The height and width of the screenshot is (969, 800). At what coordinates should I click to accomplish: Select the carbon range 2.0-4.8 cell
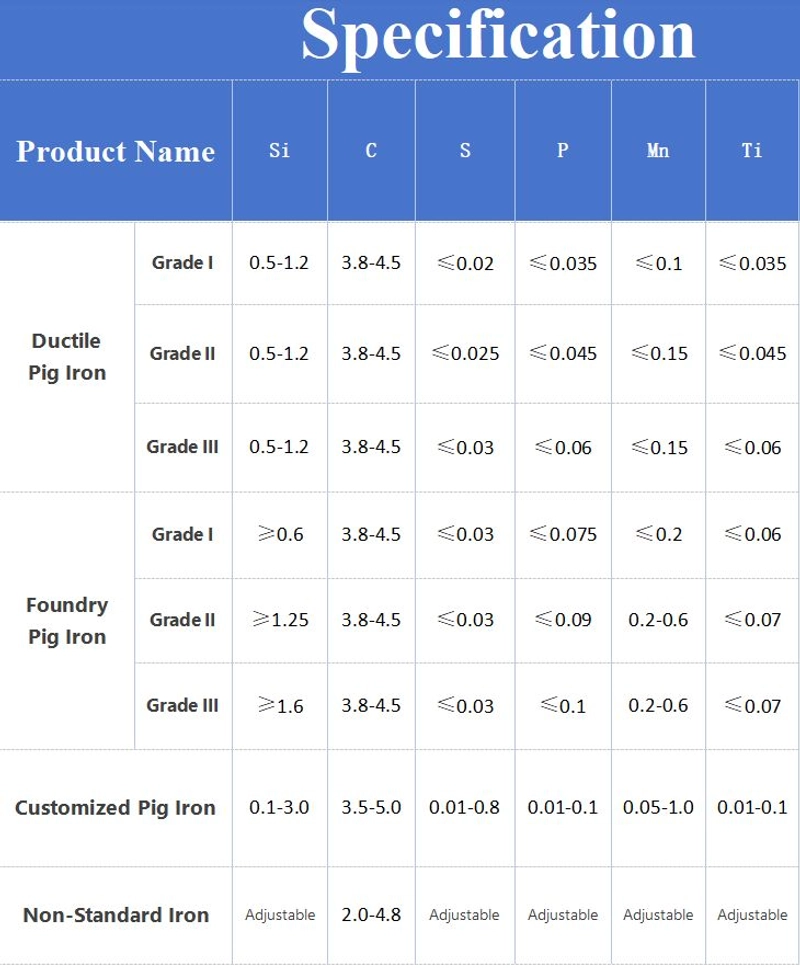click(x=371, y=914)
